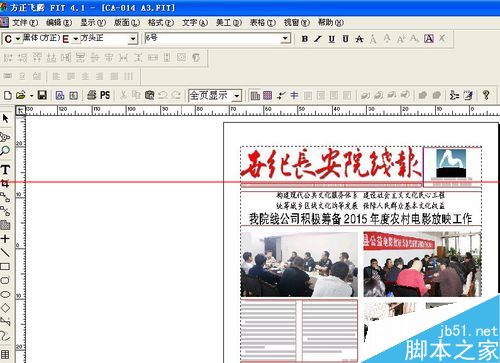Click the right meeting photo with red banner
This screenshot has width=500, height=363.
pos(422,264)
